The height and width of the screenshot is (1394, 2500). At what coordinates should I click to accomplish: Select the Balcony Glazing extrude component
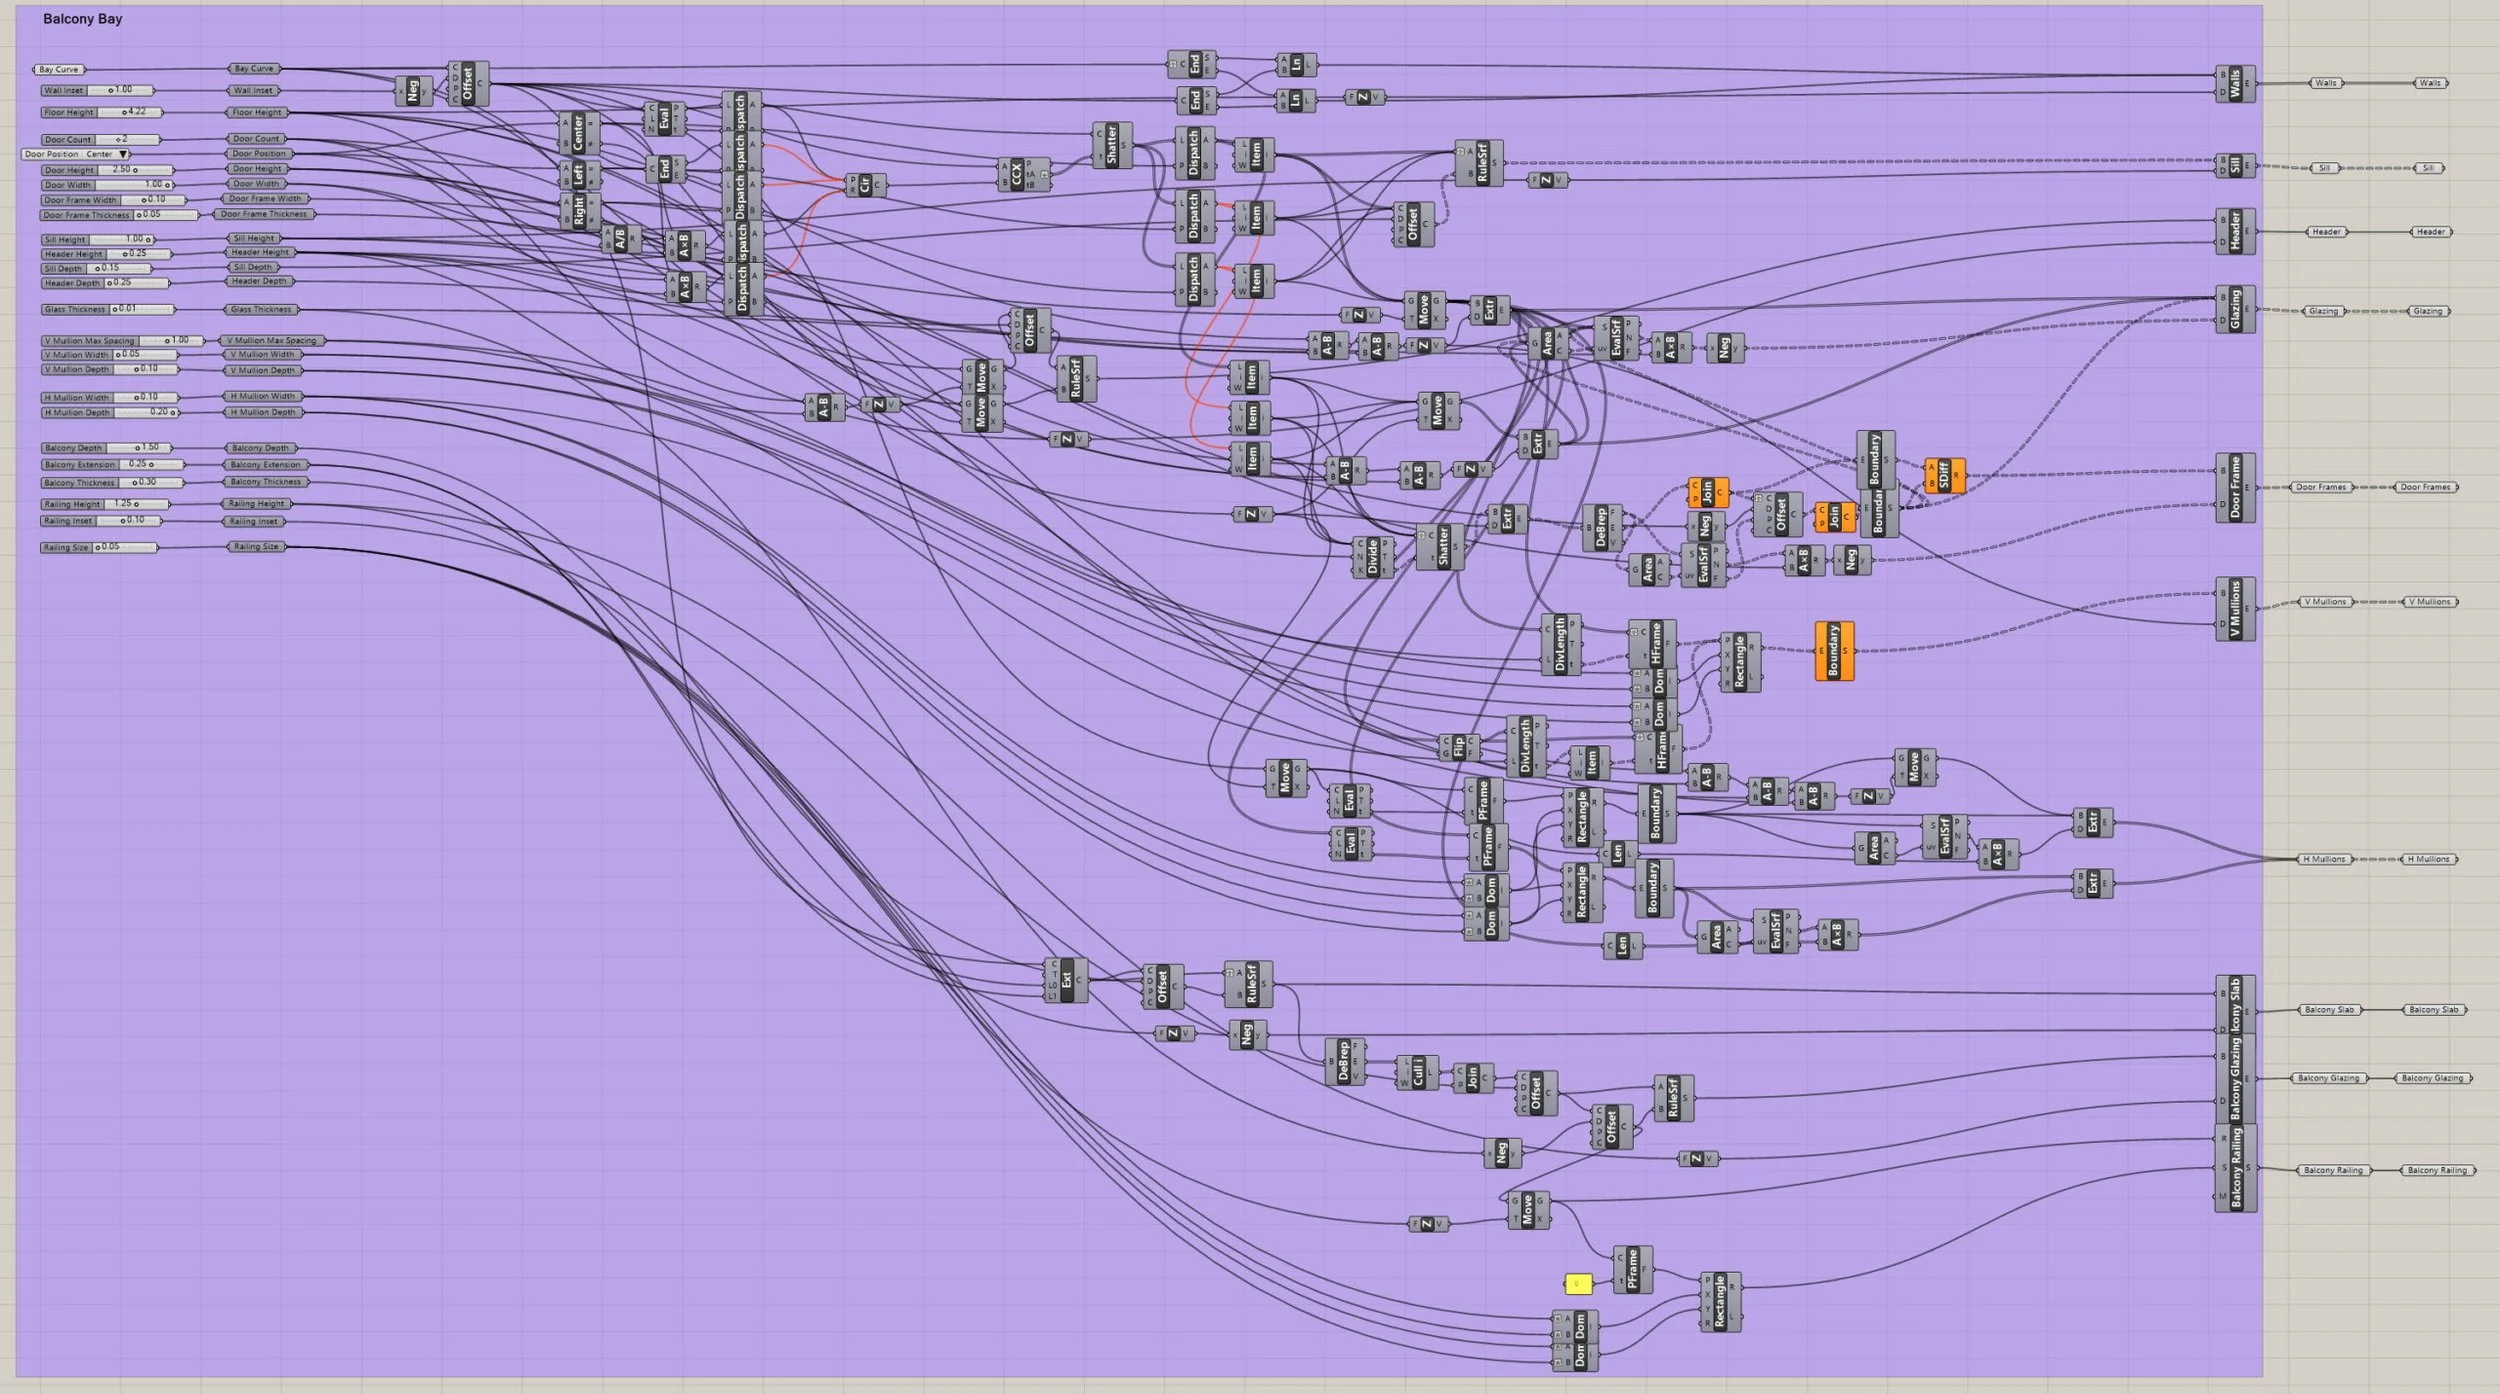[2235, 1078]
